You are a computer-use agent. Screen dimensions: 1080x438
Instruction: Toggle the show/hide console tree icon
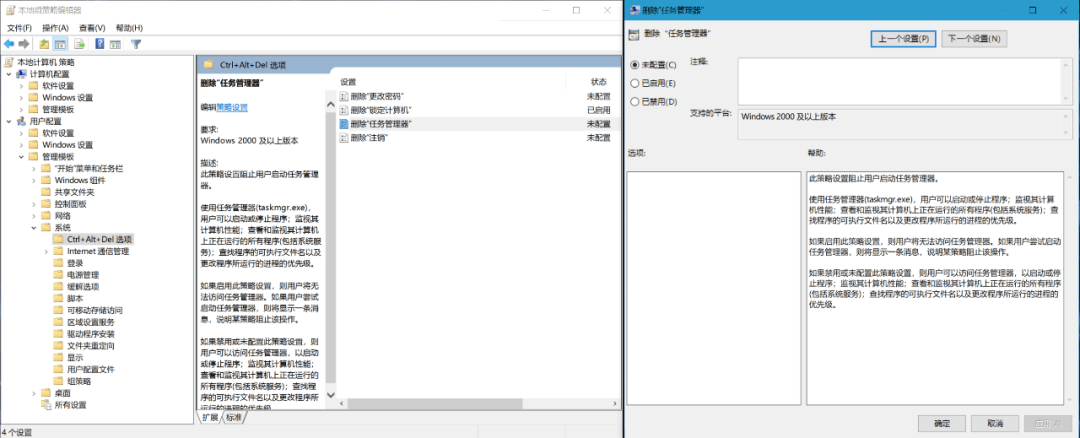pos(61,44)
